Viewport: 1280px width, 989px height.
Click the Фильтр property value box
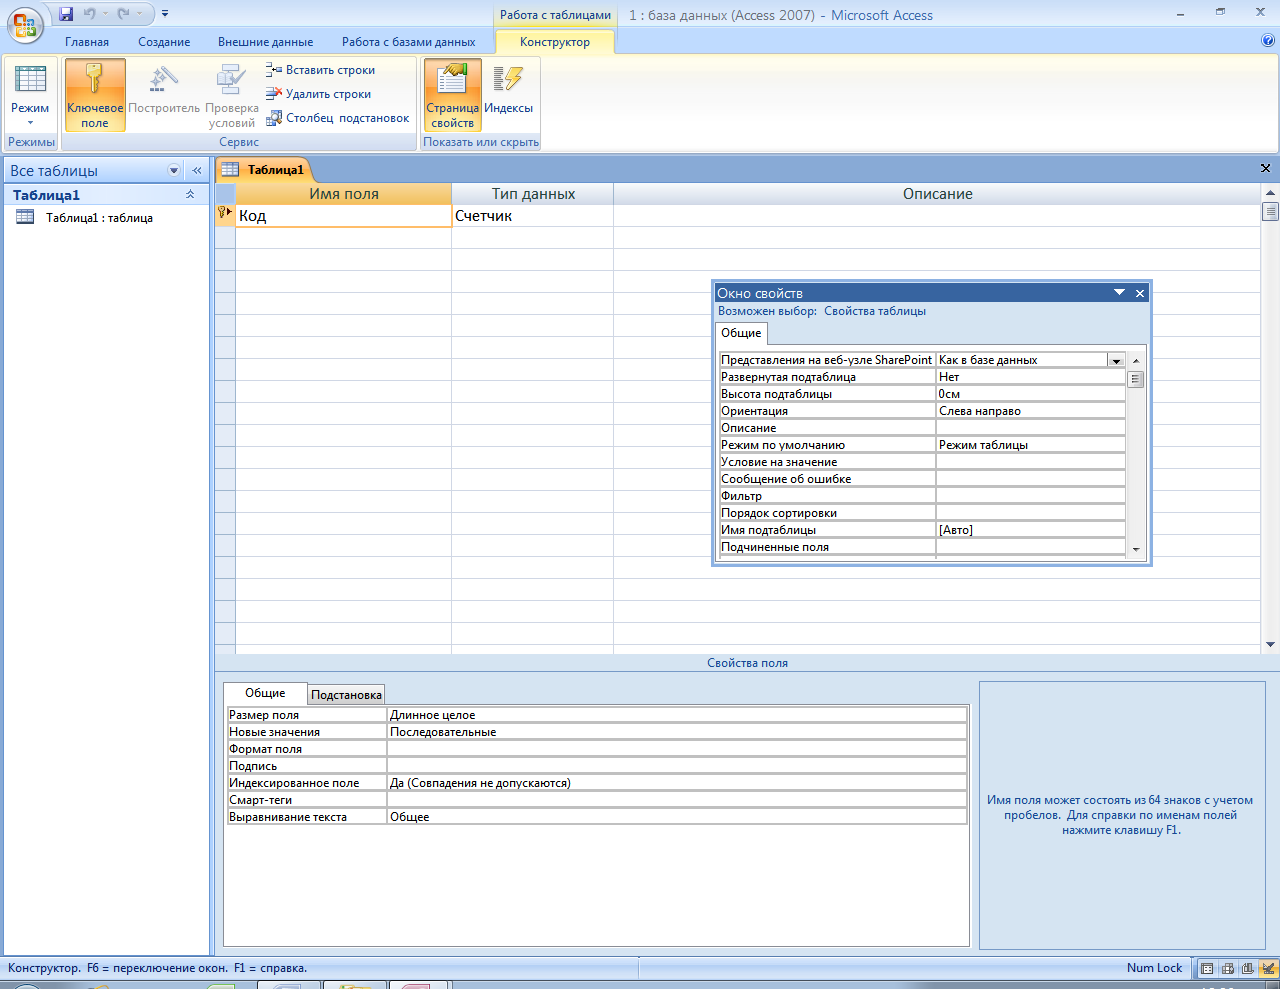pos(1031,496)
